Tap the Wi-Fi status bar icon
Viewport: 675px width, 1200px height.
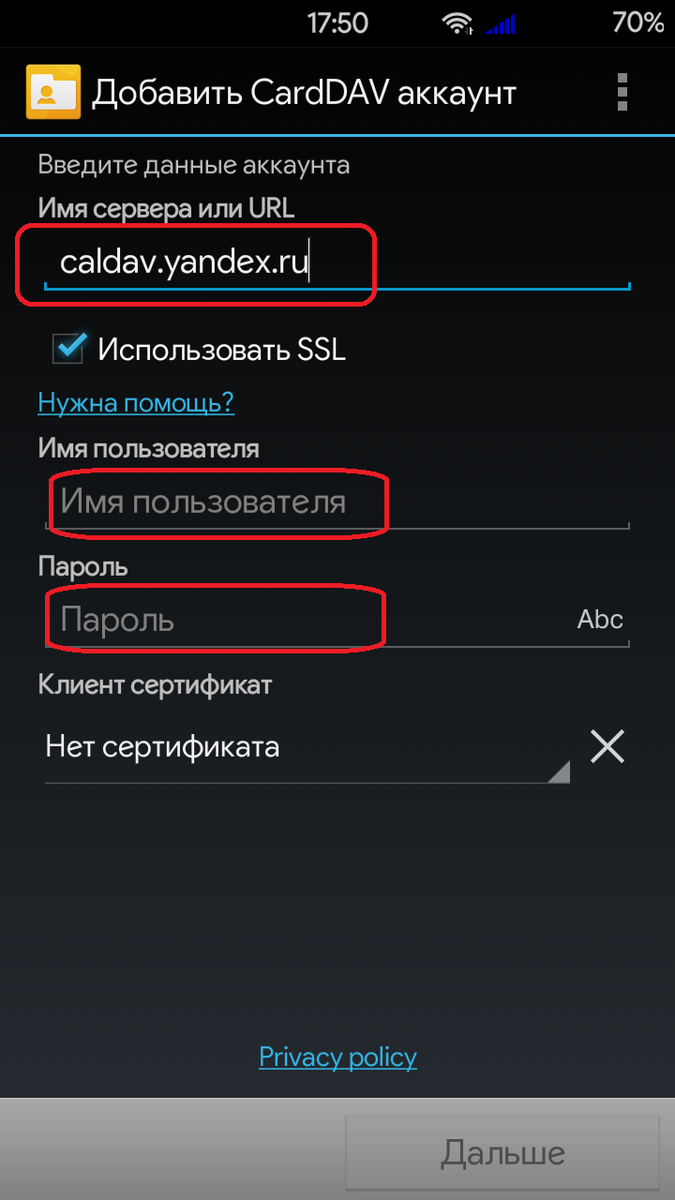460,23
